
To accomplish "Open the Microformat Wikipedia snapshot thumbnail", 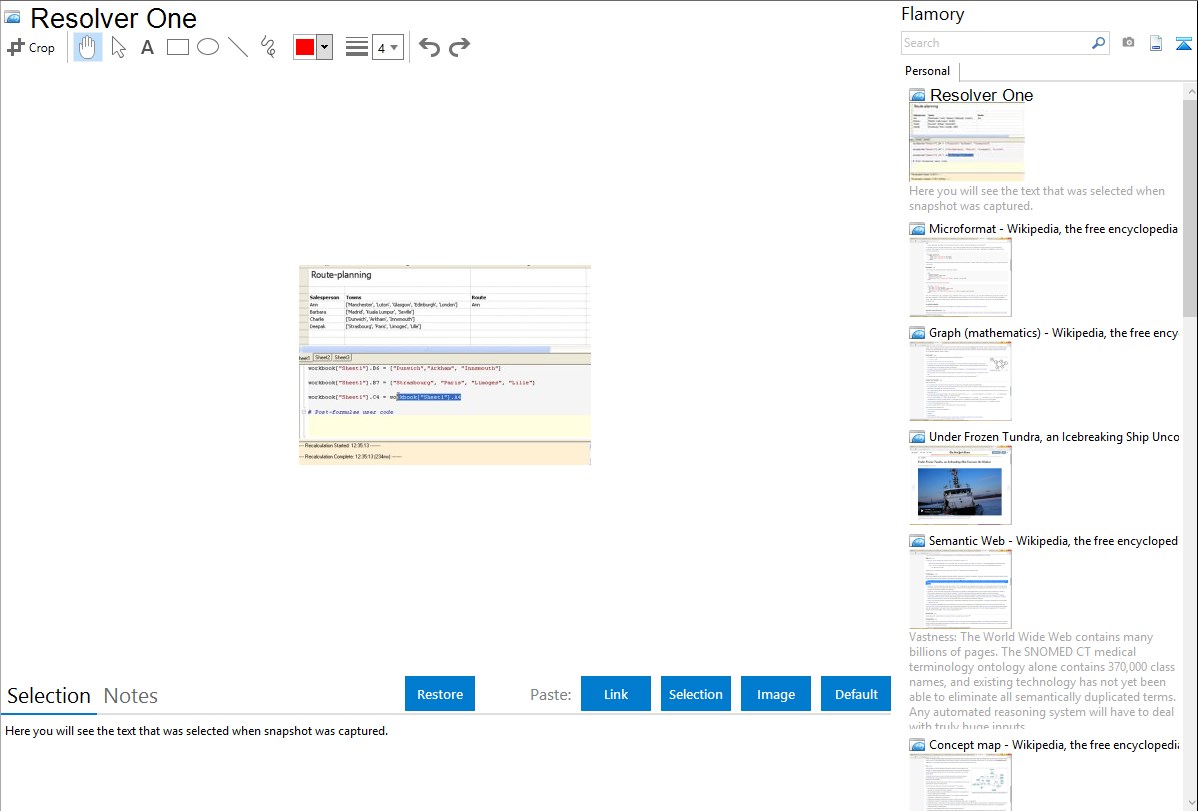I will pos(960,277).
